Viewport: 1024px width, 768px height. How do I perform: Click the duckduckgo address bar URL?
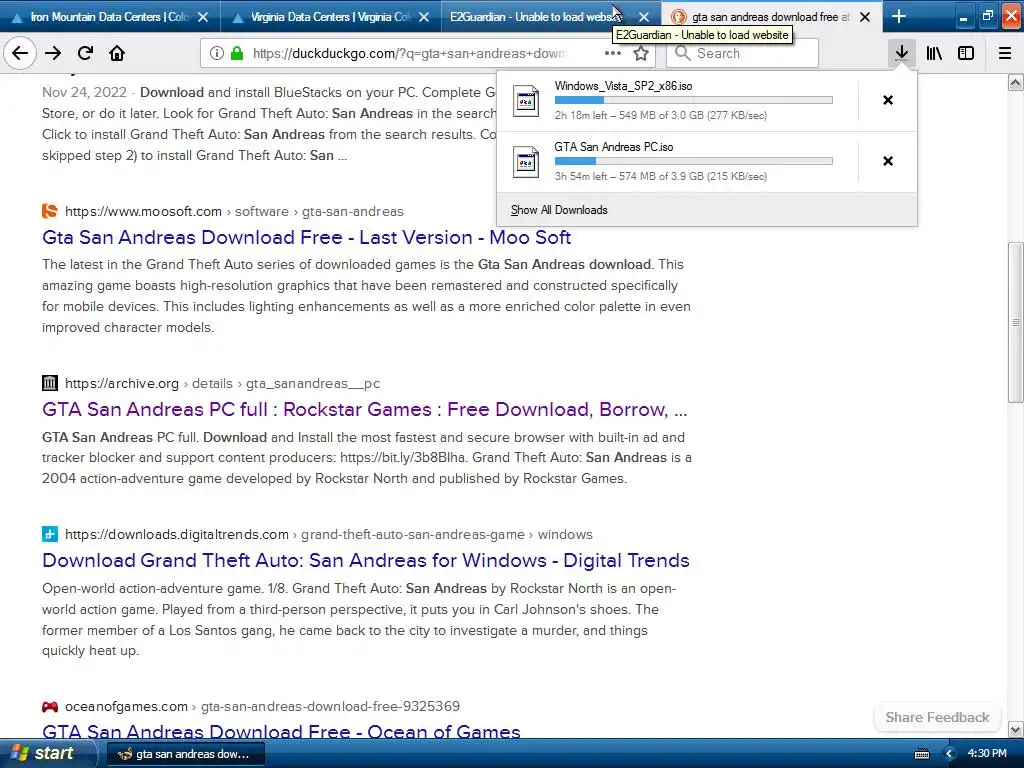click(409, 54)
